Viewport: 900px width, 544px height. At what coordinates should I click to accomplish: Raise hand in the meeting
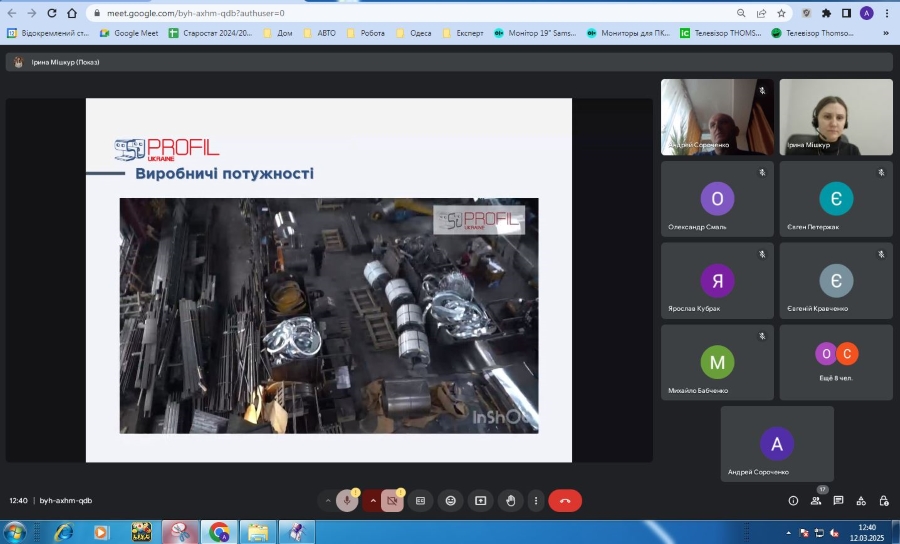coord(510,500)
